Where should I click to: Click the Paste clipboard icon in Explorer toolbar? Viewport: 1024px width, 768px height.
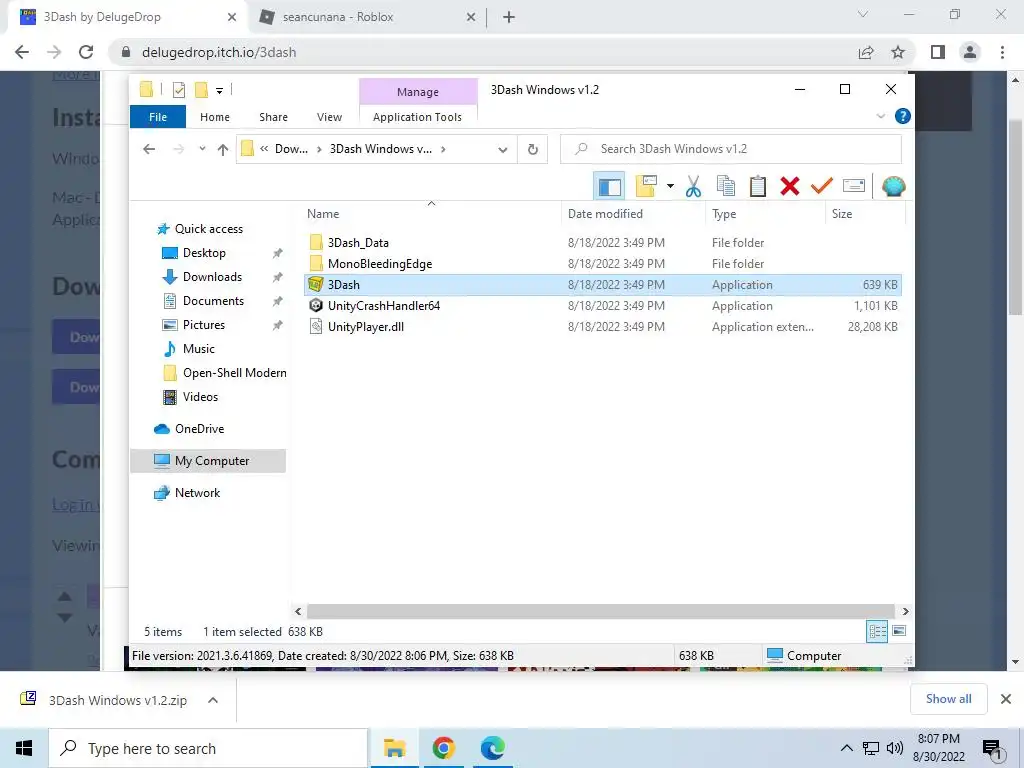758,186
